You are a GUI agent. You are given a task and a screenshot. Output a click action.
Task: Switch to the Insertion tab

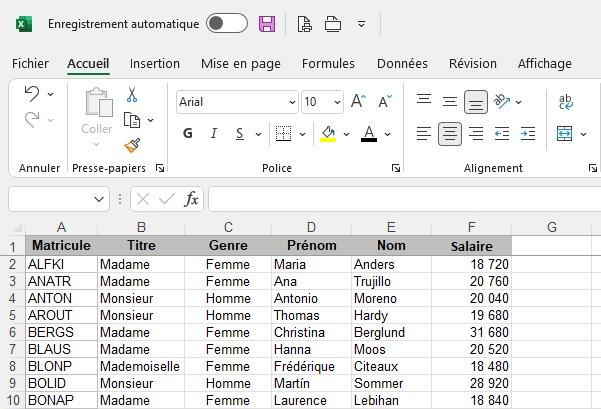tap(155, 63)
